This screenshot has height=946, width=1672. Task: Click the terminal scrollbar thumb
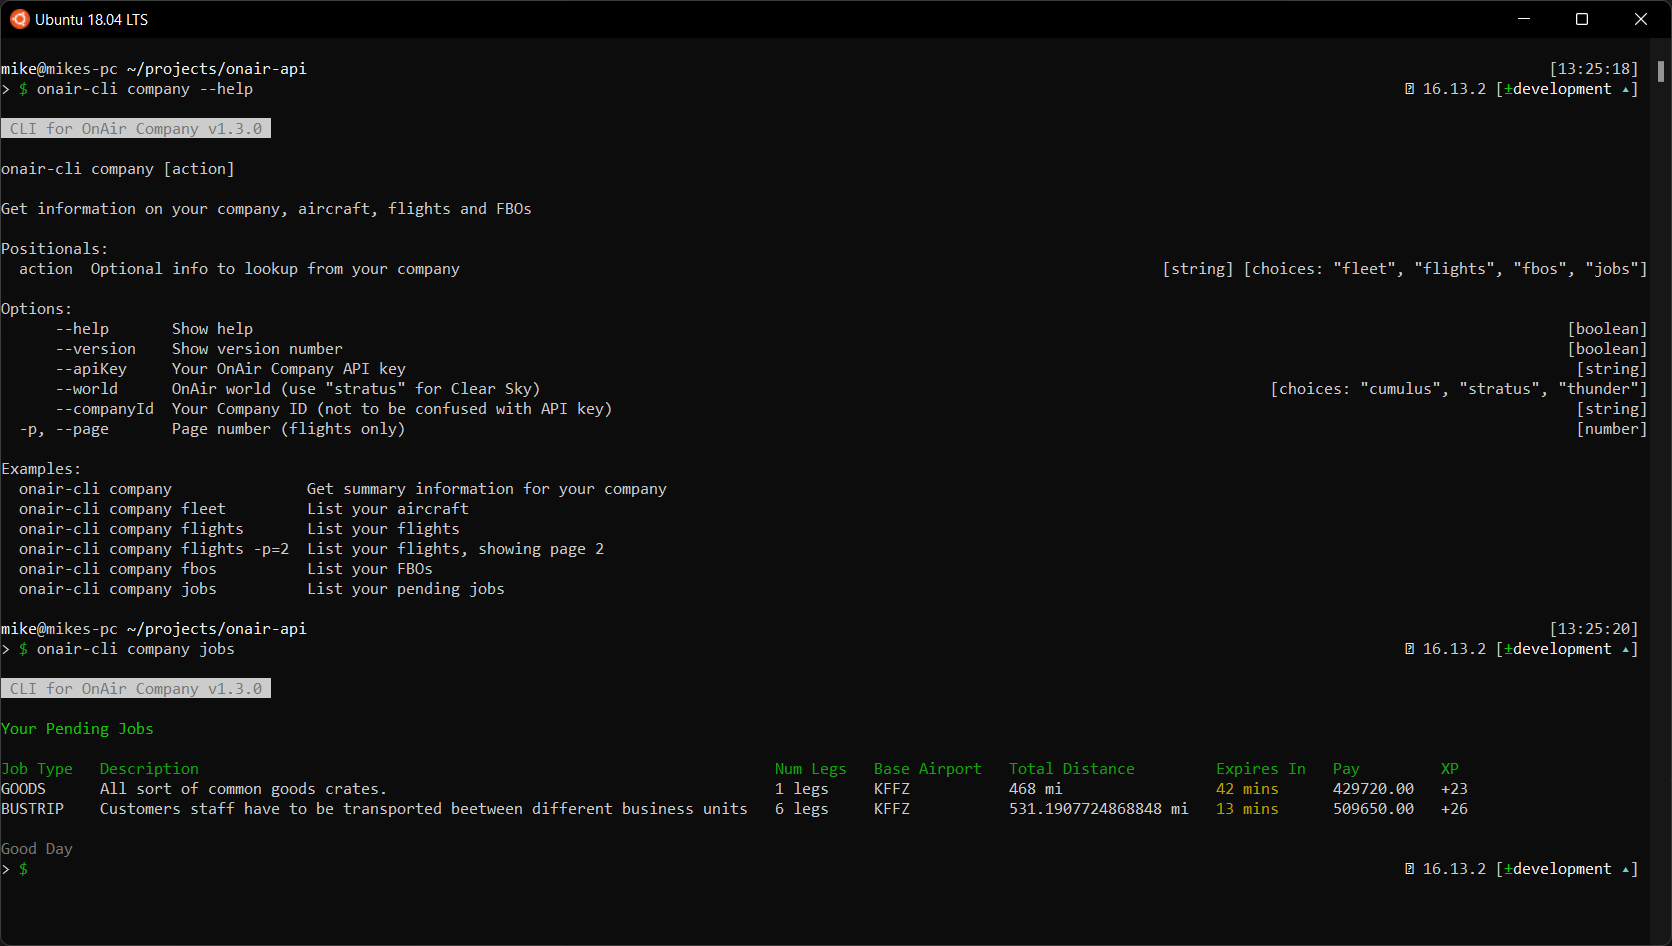[1660, 71]
